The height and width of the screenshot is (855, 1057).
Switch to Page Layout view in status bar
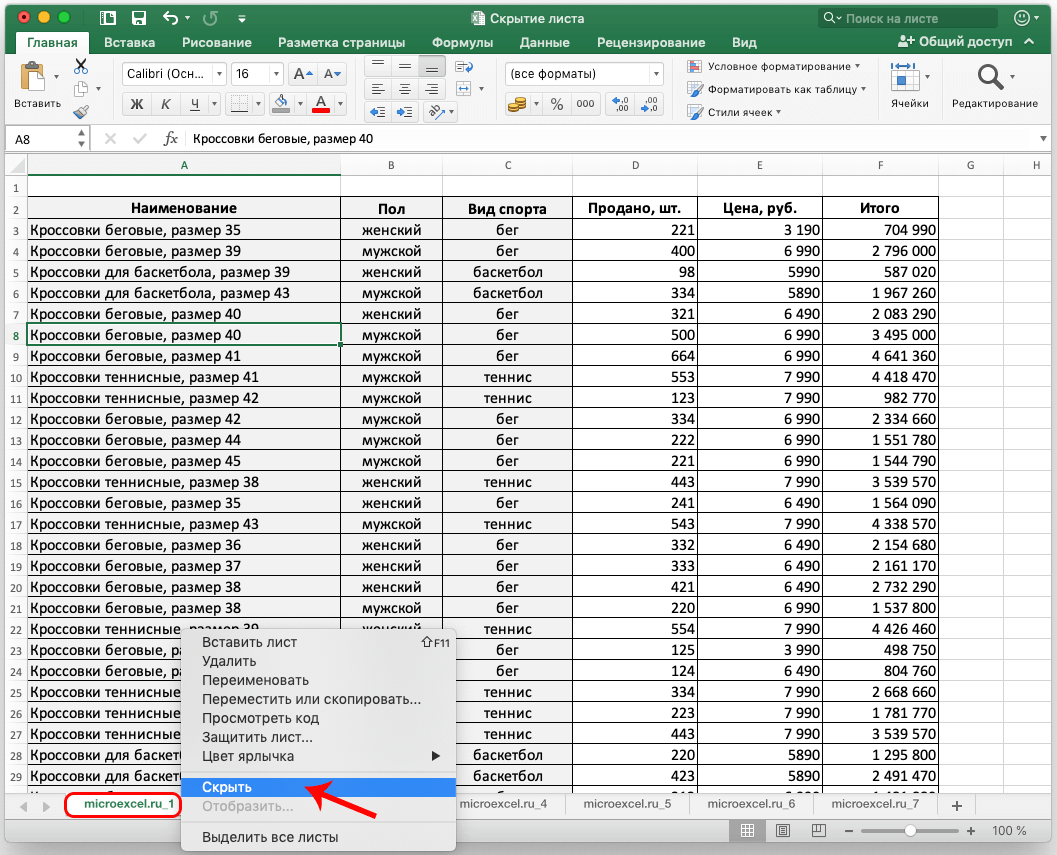(x=783, y=831)
